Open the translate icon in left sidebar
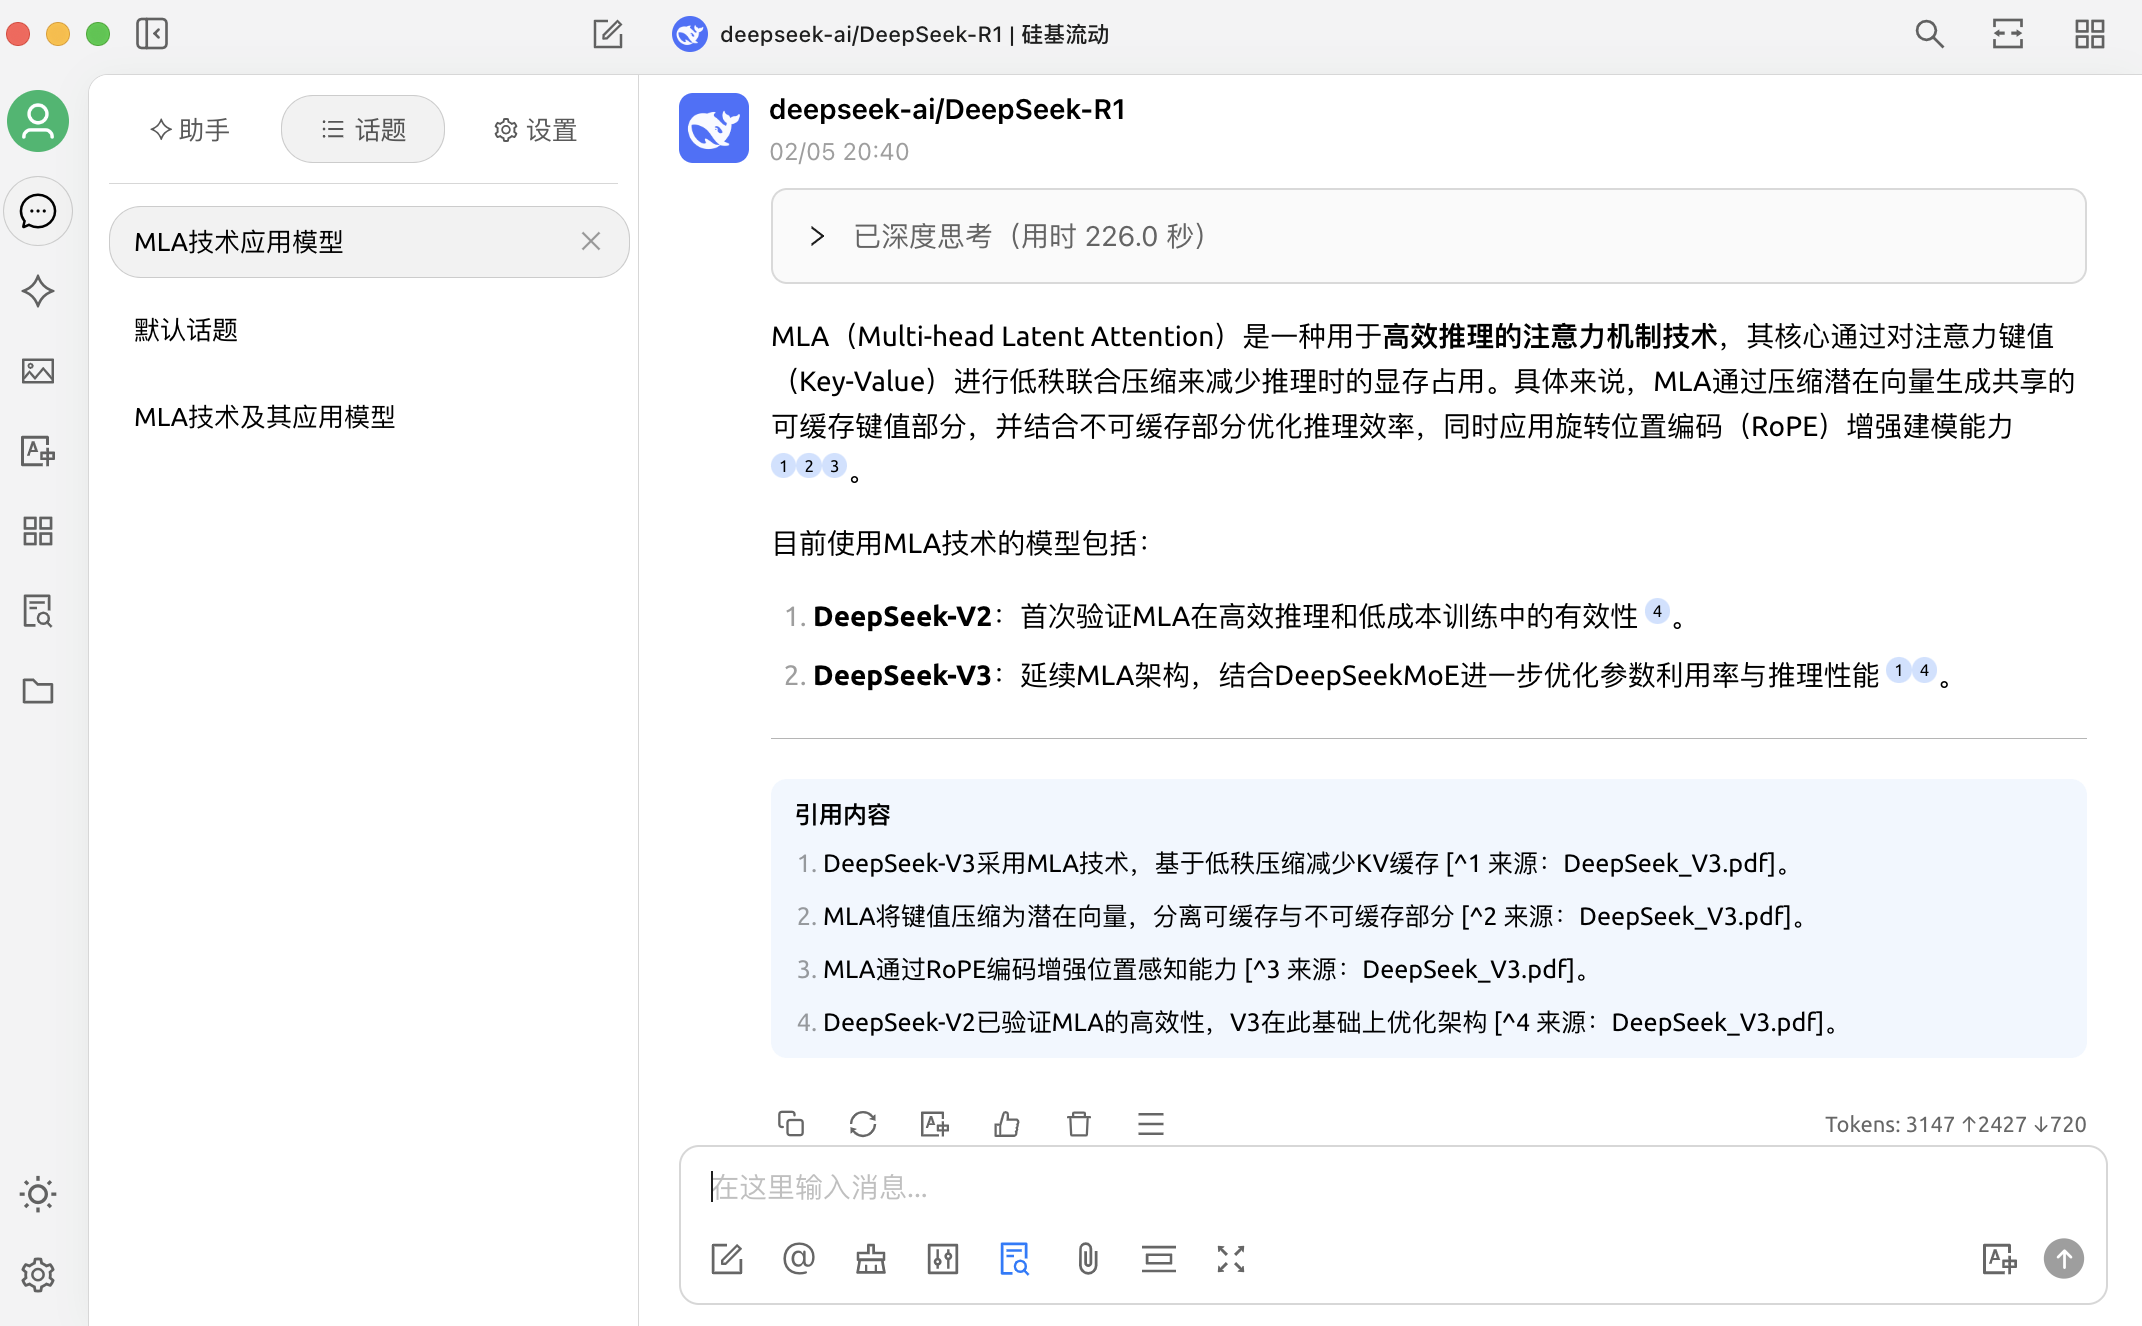This screenshot has width=2142, height=1326. coord(38,451)
